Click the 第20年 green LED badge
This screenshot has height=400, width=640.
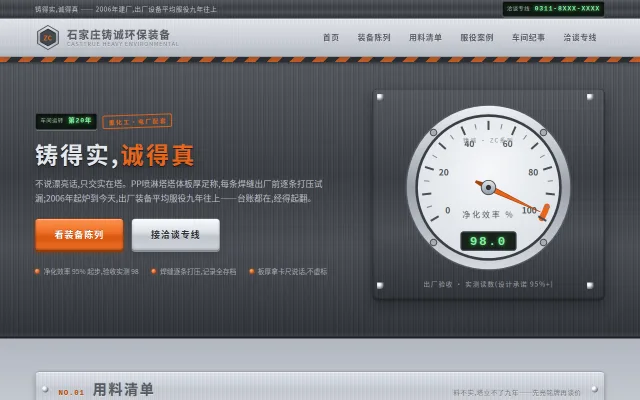point(66,121)
